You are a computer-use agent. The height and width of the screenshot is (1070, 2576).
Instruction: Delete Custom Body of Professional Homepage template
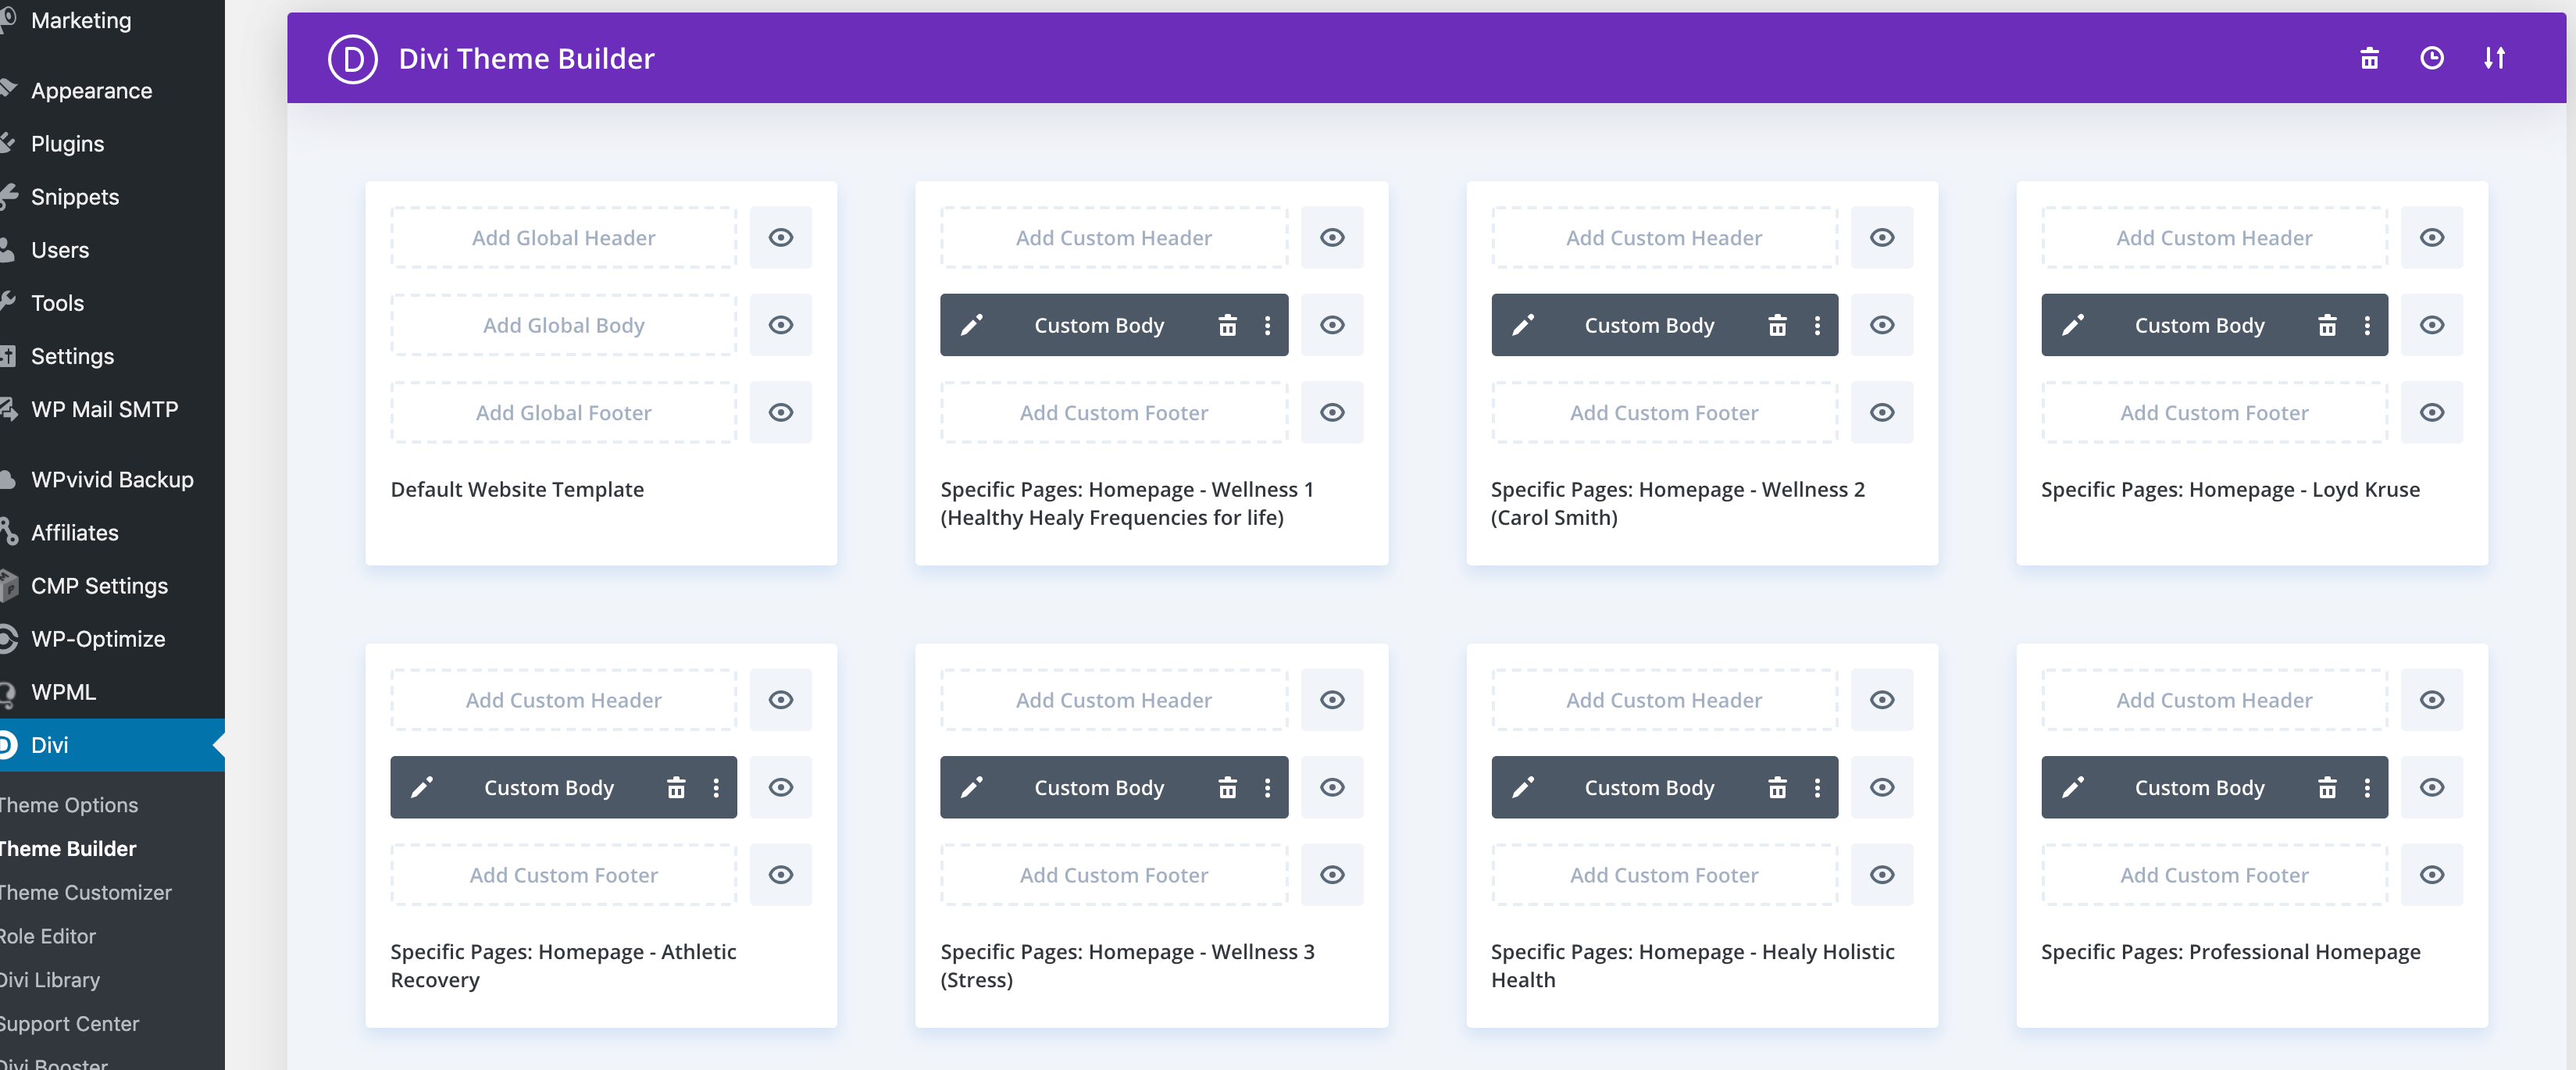click(2327, 787)
